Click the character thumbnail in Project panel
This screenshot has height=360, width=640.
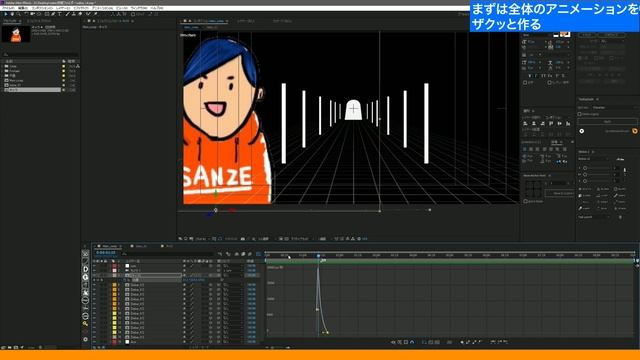[16, 34]
